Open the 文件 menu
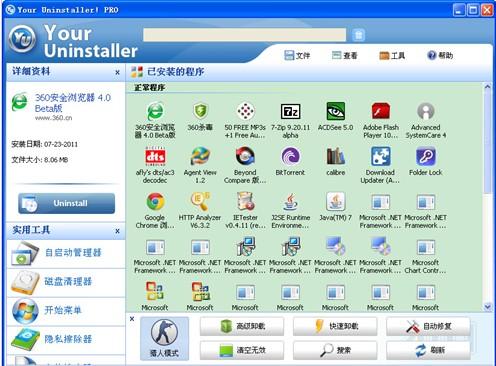Screen dimensions: 496x366 pyautogui.click(x=297, y=55)
